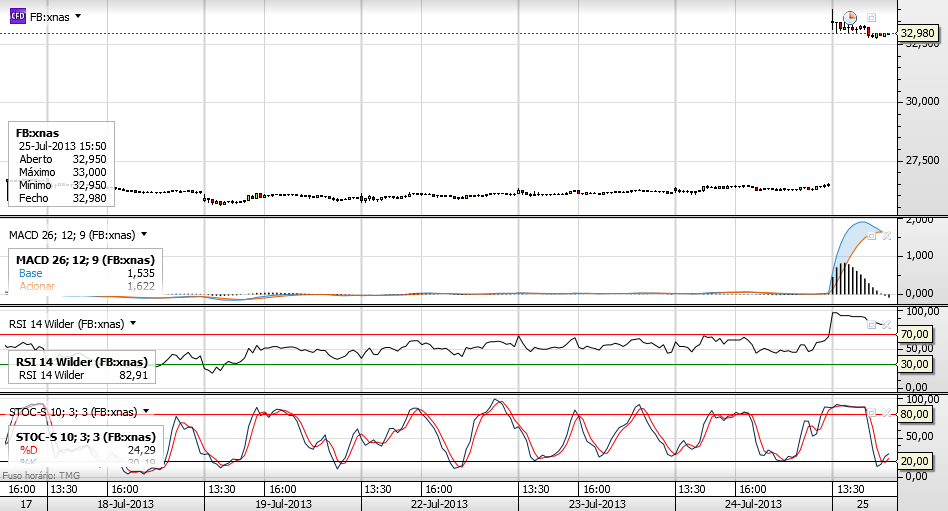This screenshot has height=511, width=948.
Task: Remove the RSI 14 Wilder panel
Action: [x=886, y=325]
